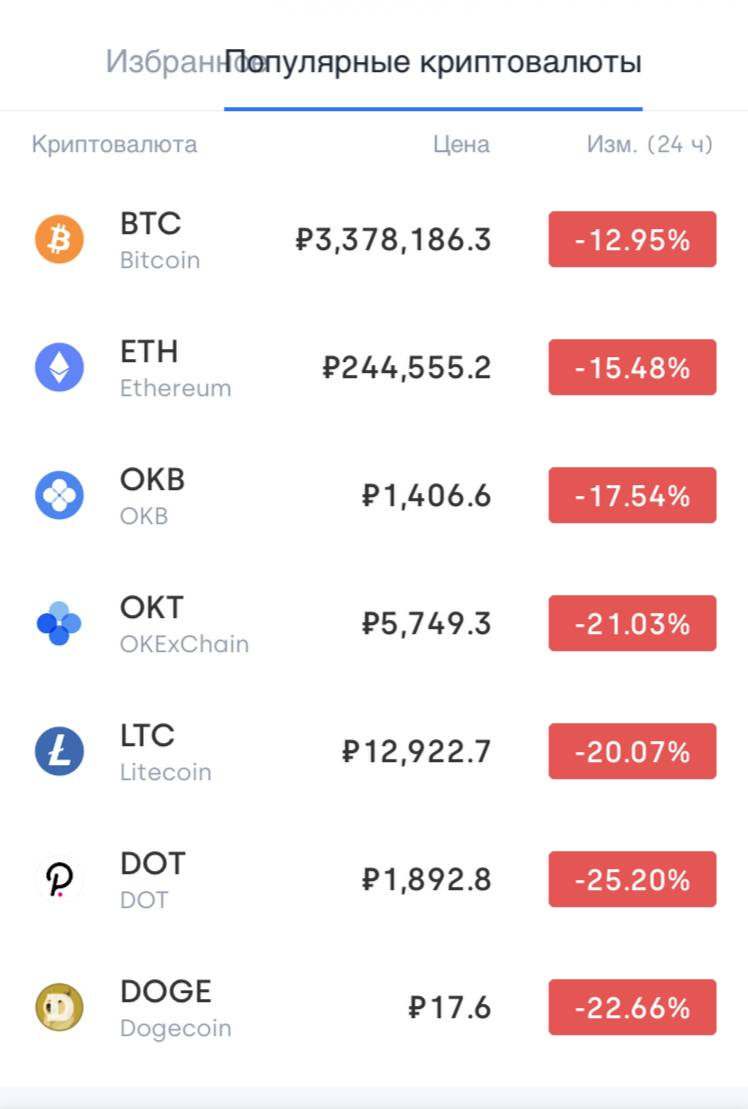
Task: Click the OKT -21.03% change badge
Action: [632, 623]
